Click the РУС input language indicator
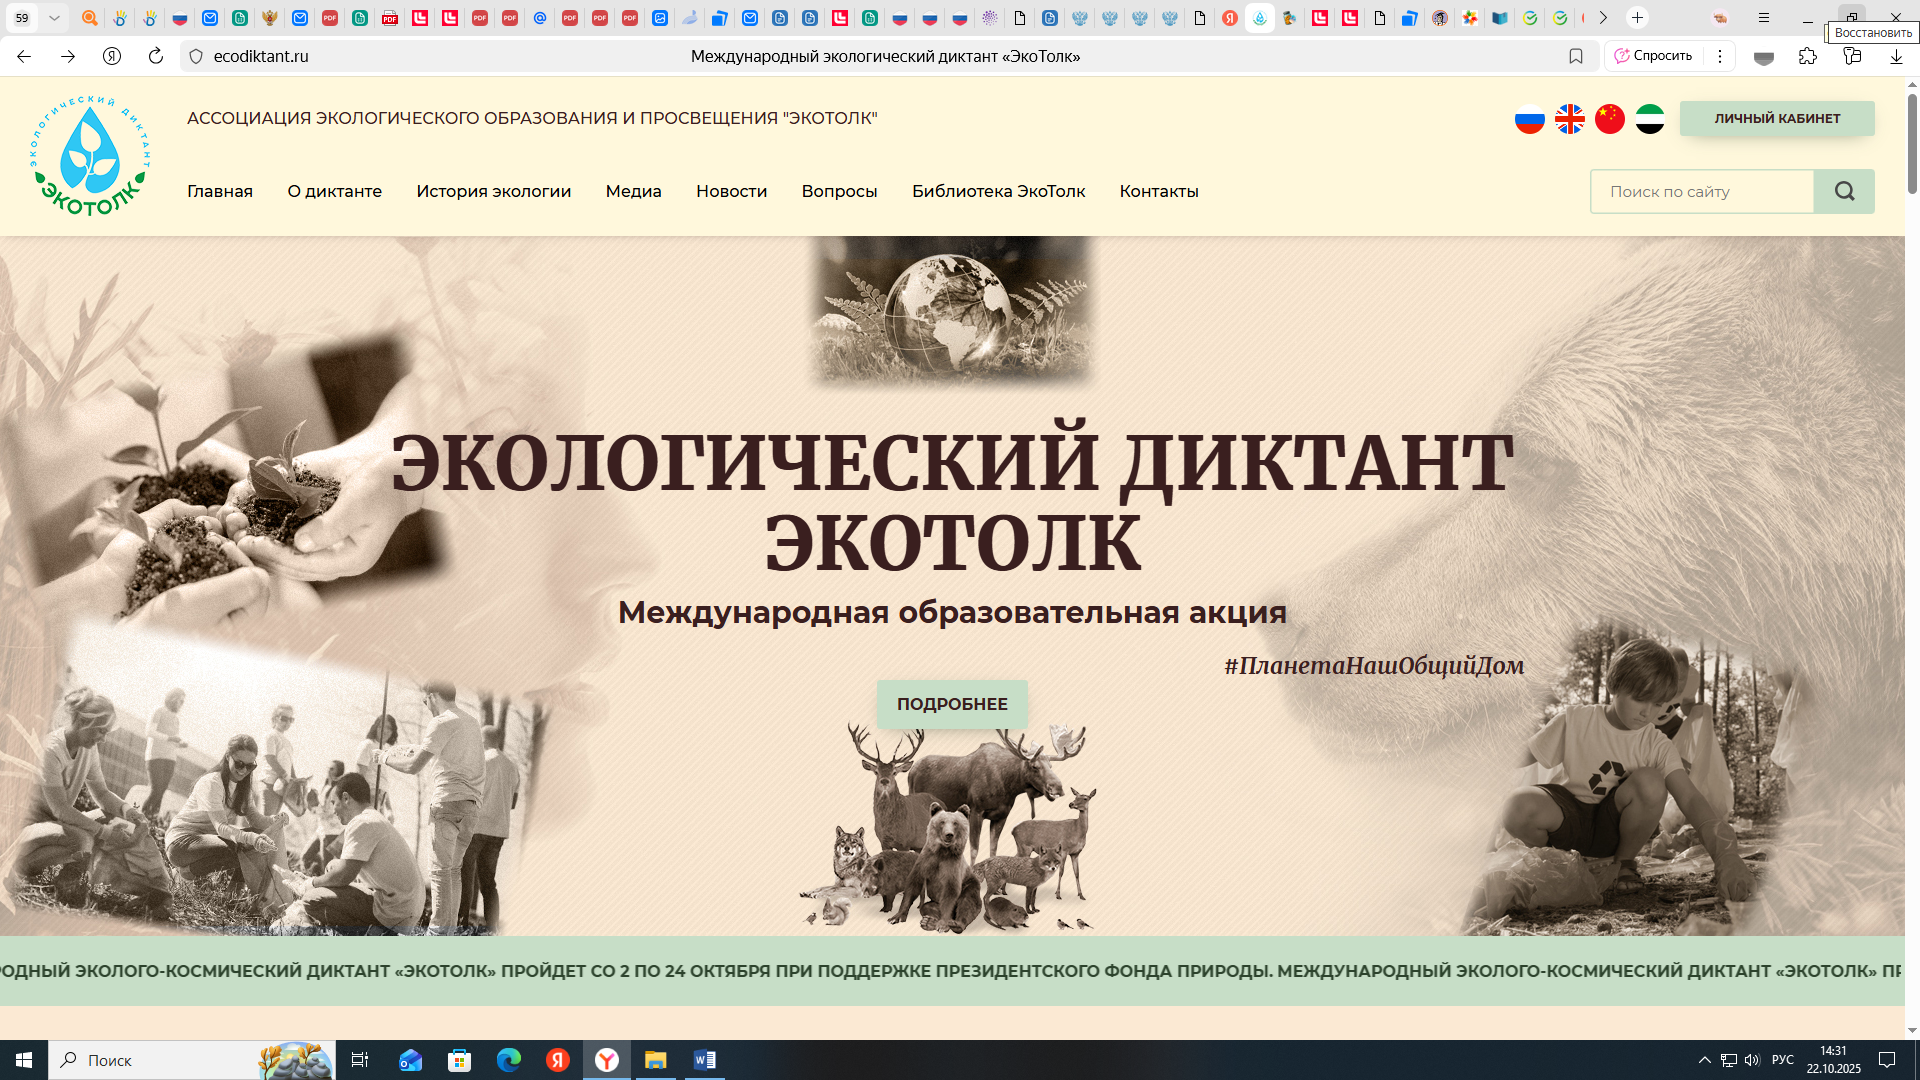The image size is (1920, 1080). click(1783, 1060)
